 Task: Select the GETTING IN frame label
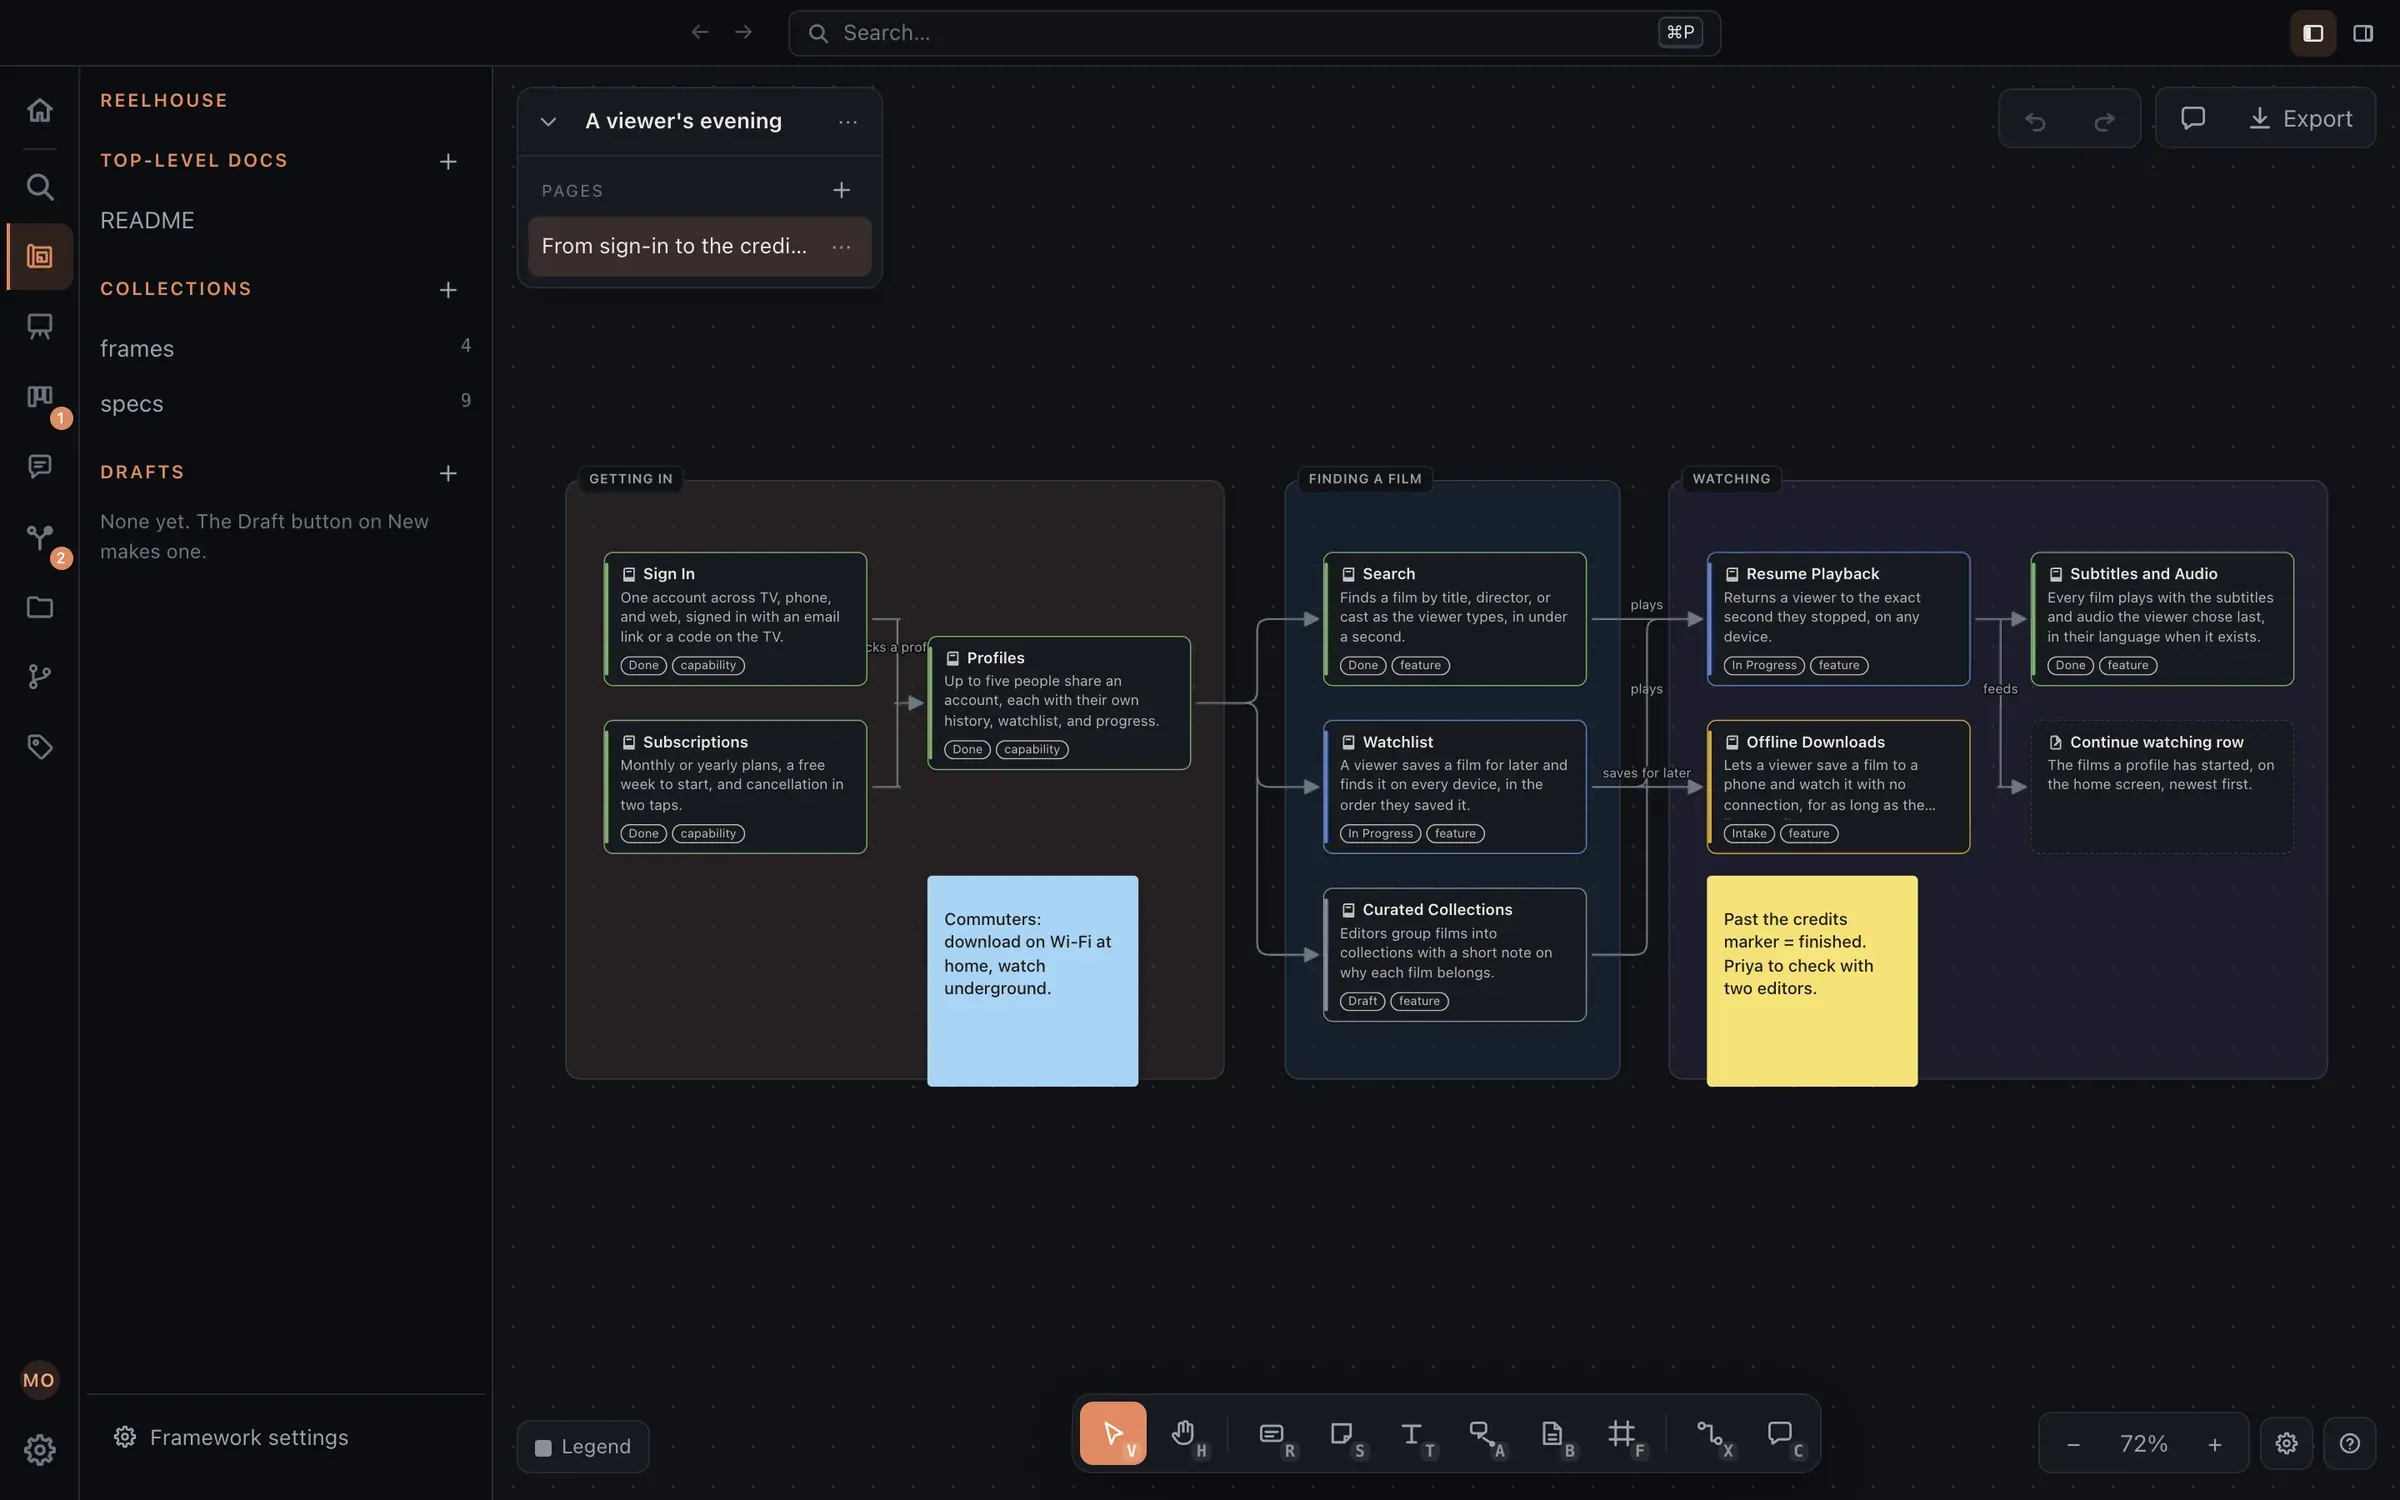click(x=631, y=479)
